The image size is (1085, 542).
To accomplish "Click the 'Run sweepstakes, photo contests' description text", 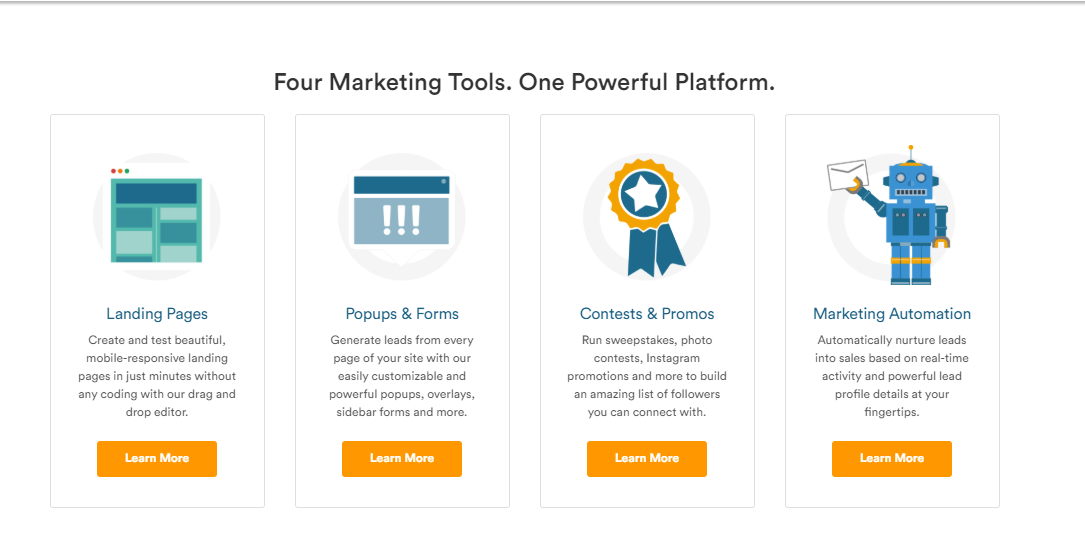I will tap(647, 376).
